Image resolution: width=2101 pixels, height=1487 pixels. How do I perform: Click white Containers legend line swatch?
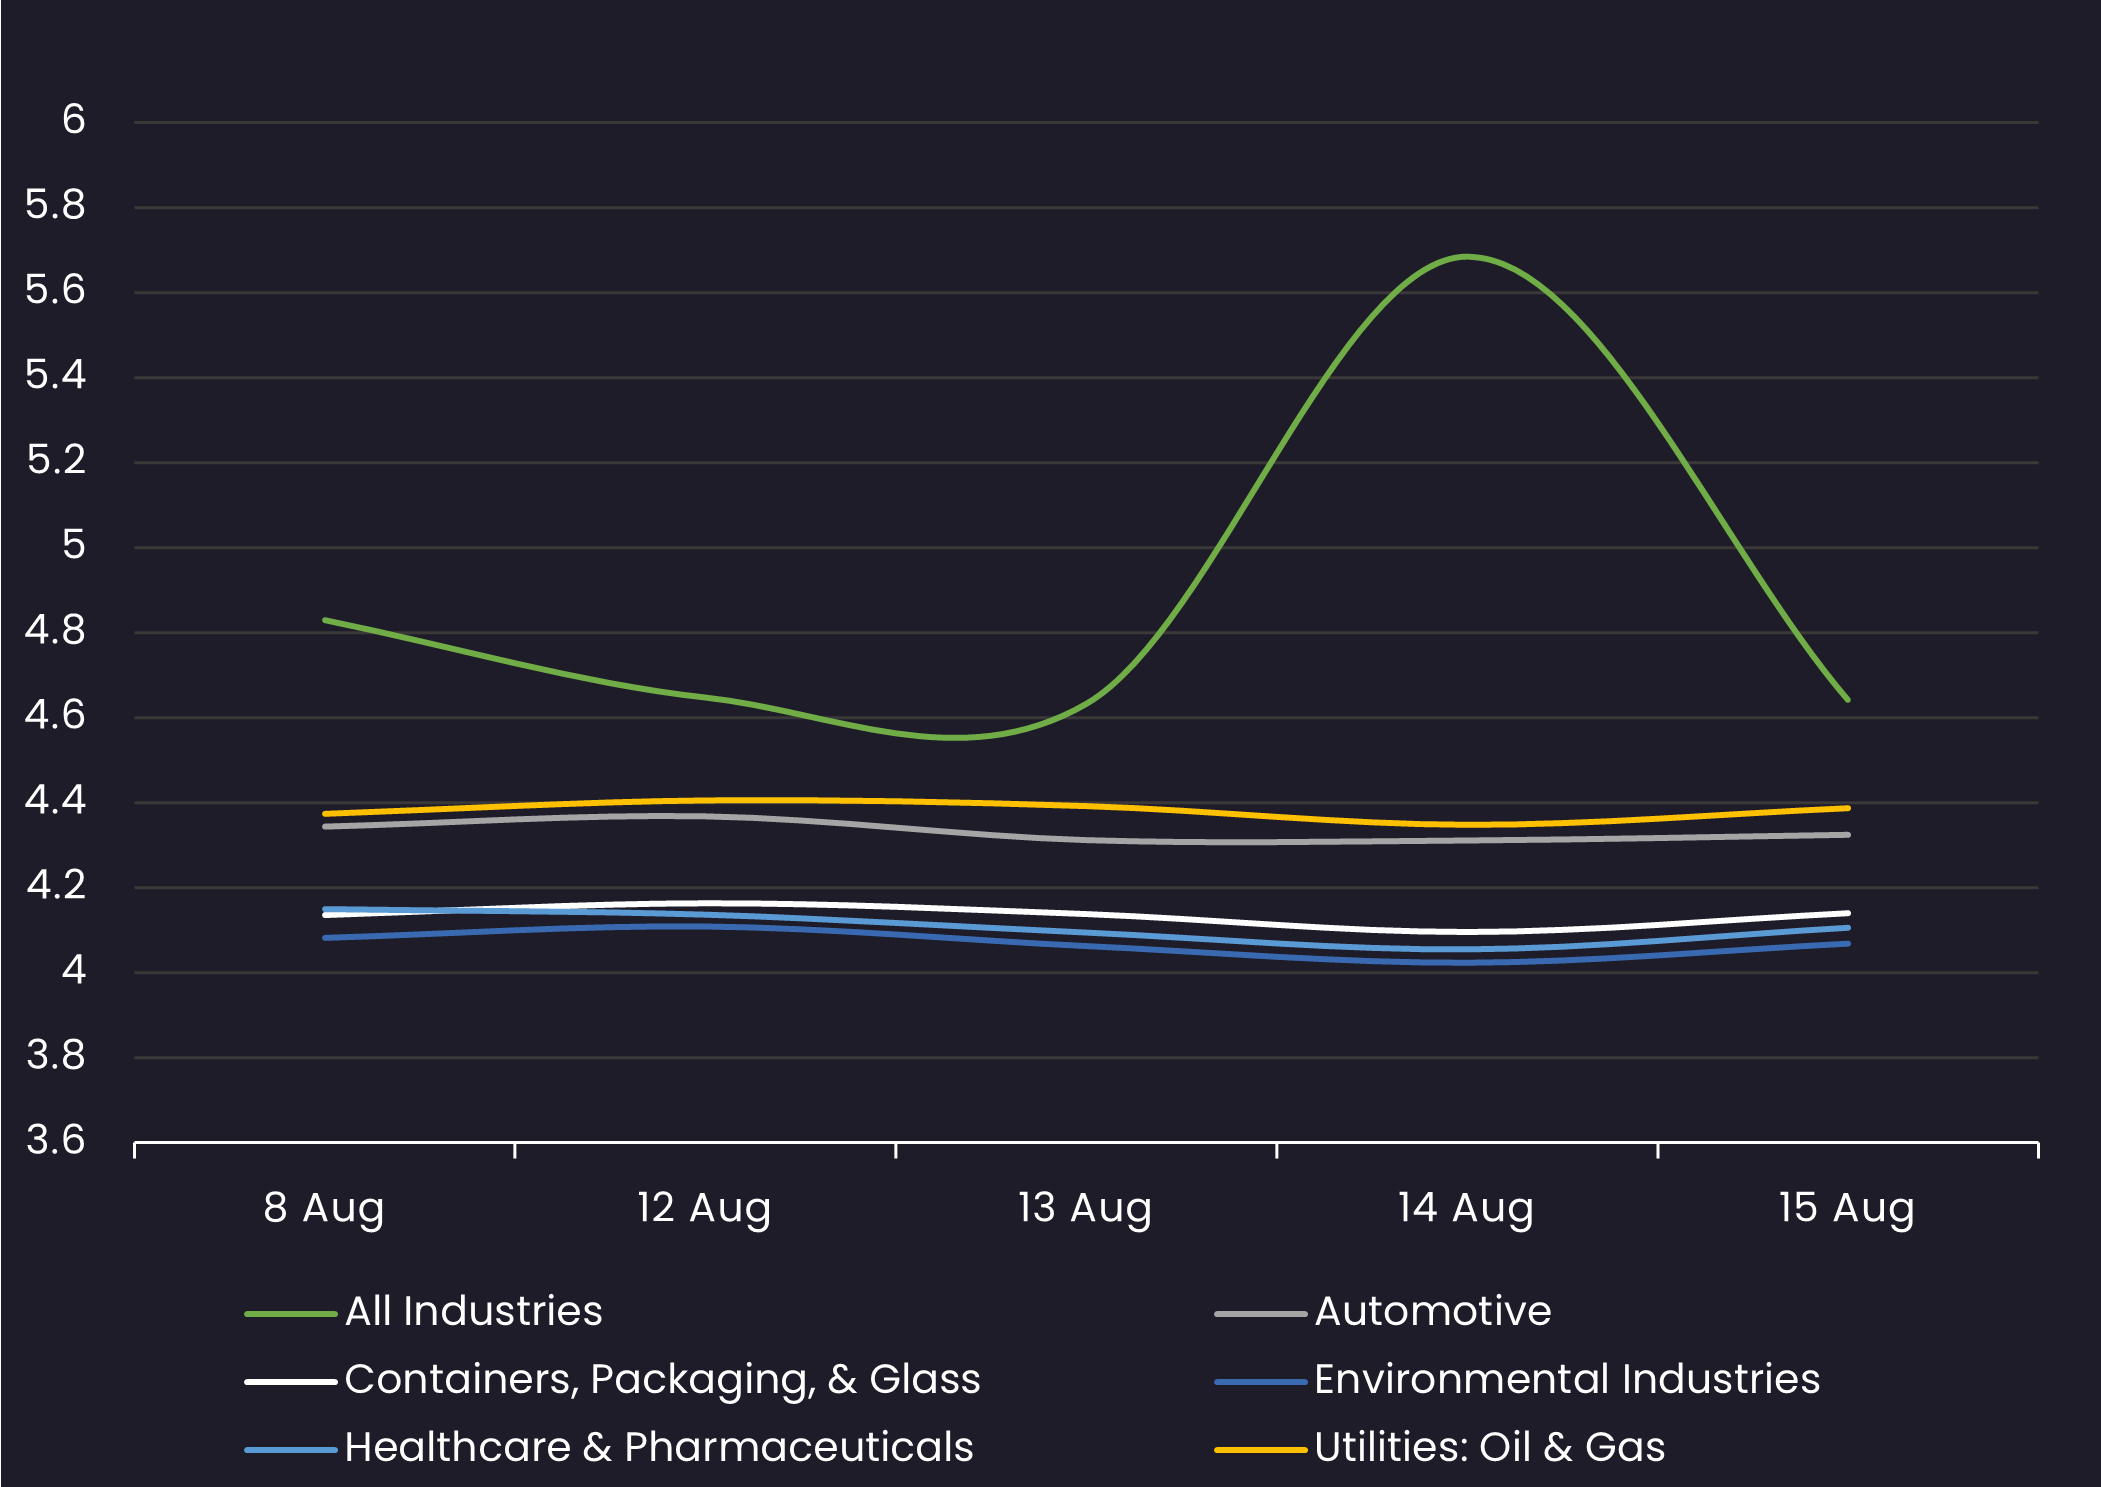click(x=290, y=1382)
